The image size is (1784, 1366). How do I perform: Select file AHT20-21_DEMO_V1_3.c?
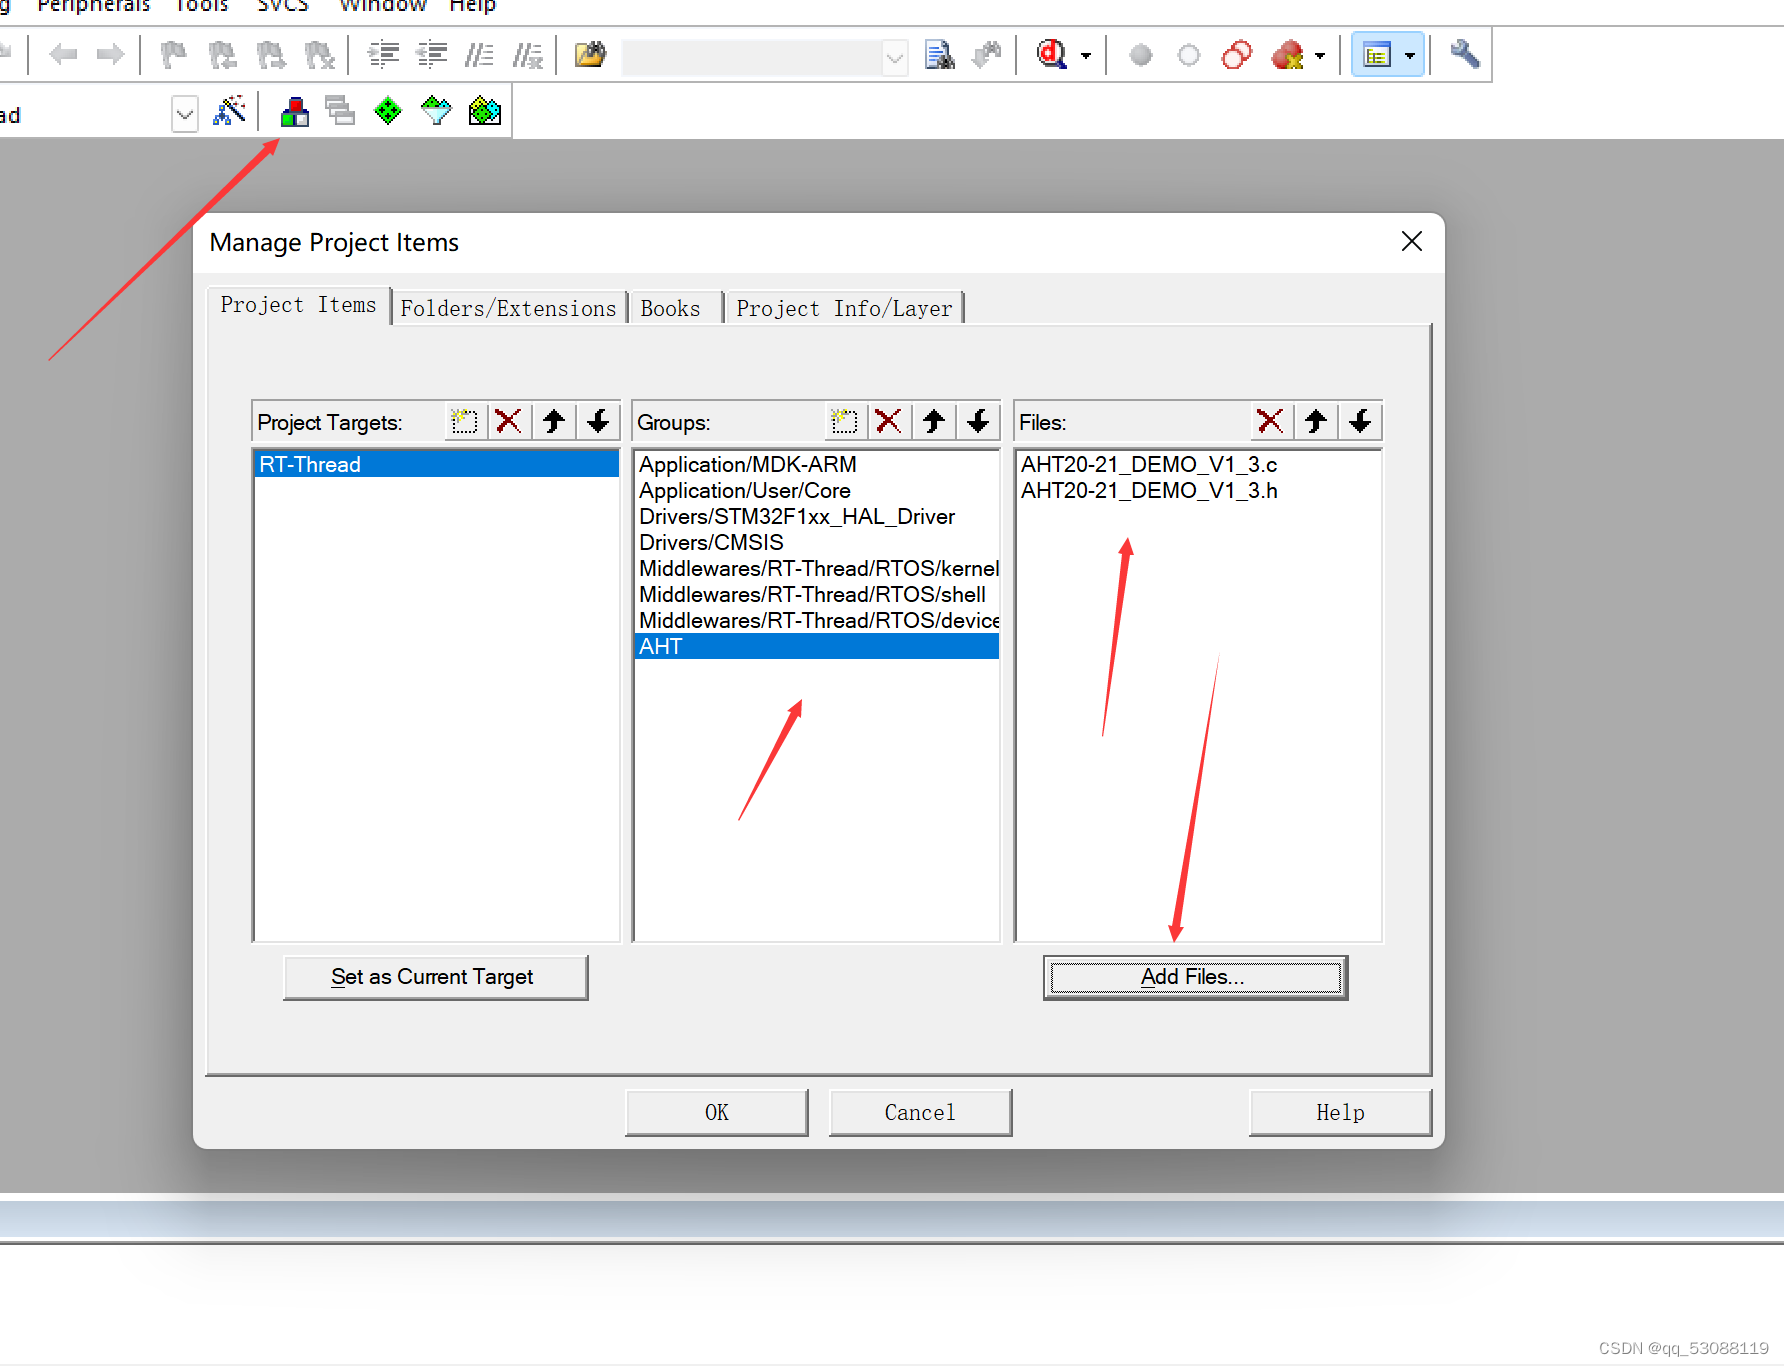coord(1198,464)
